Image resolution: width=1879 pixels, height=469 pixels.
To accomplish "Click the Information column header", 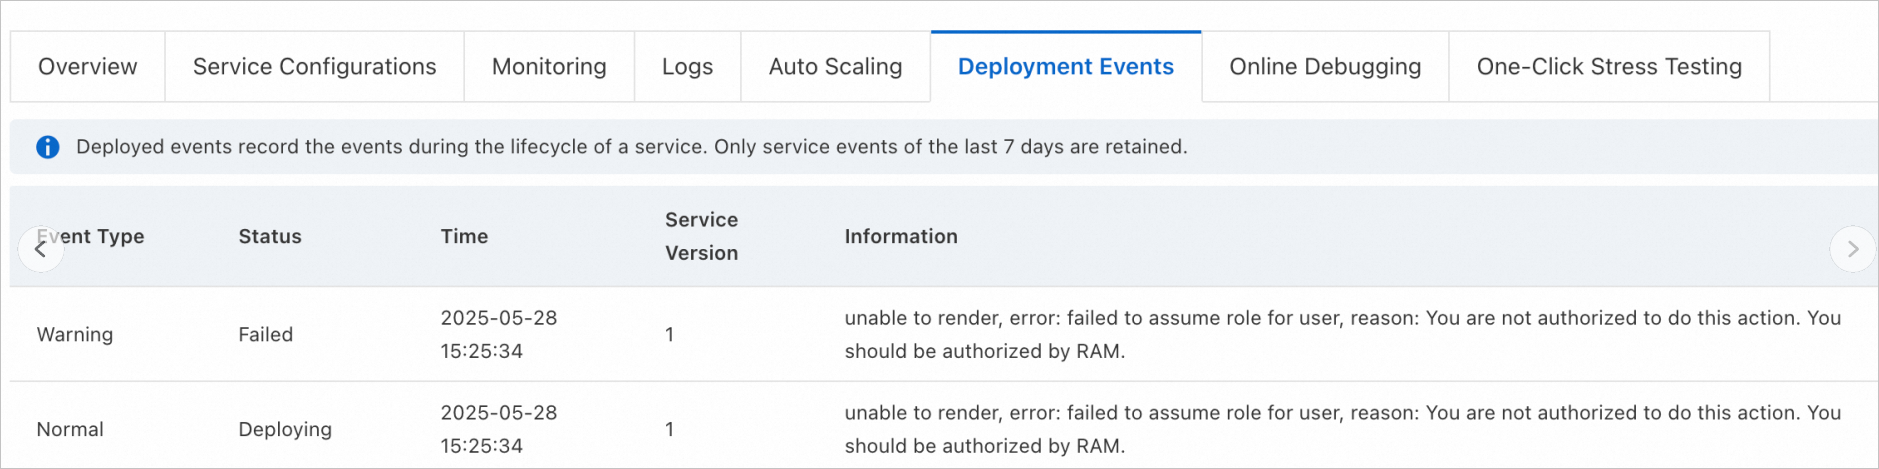I will (x=900, y=237).
